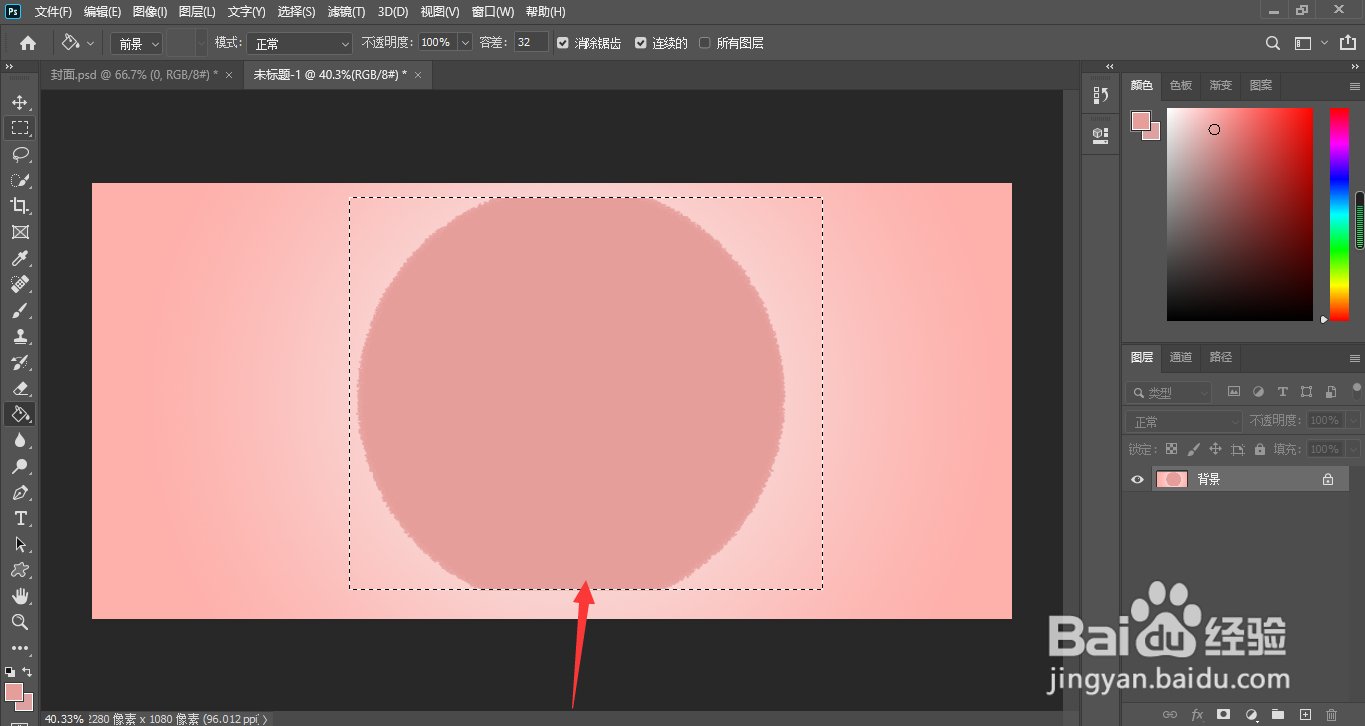1365x726 pixels.
Task: Select the Spot Healing Brush tool
Action: coord(20,284)
